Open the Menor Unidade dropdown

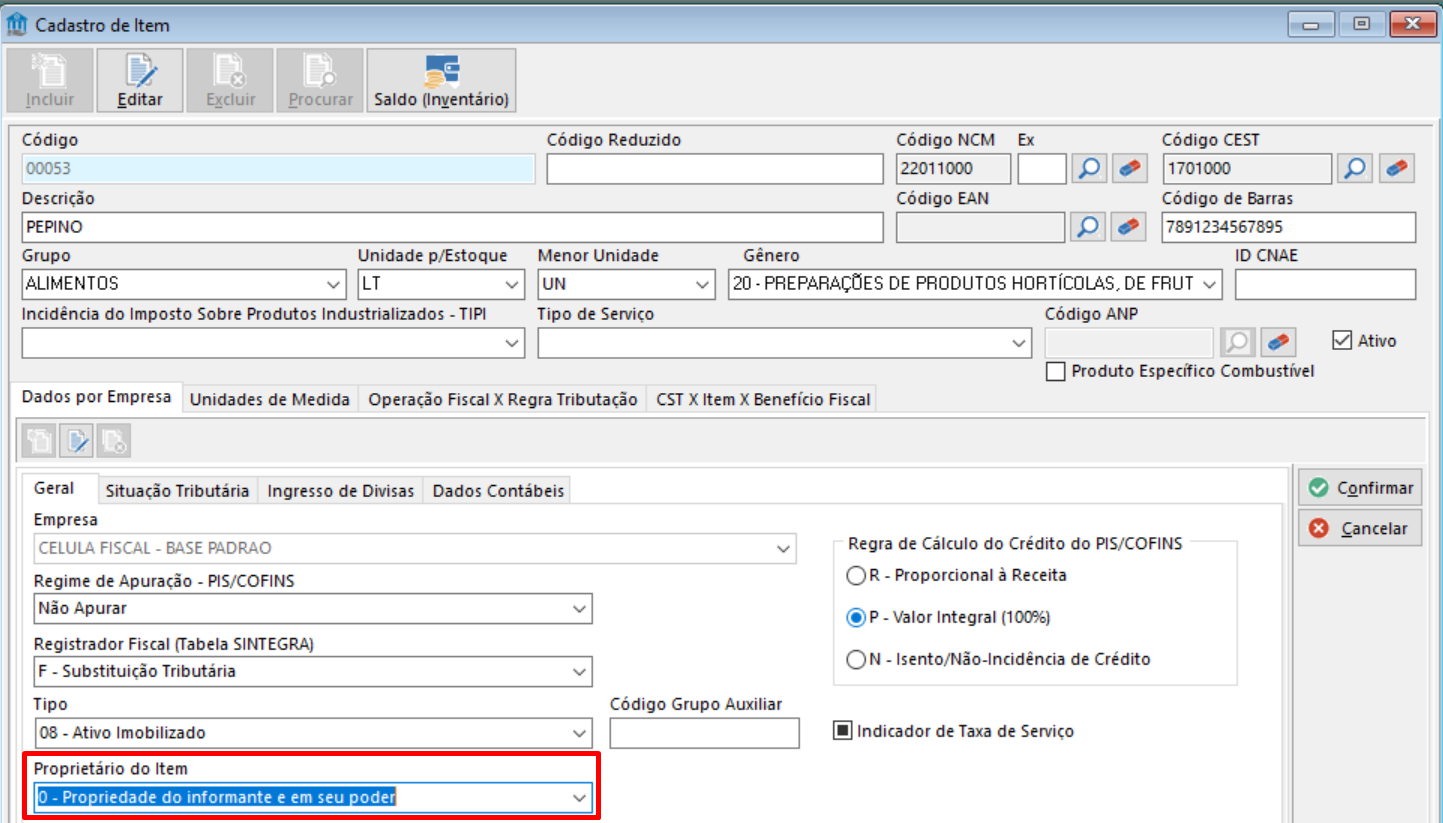point(704,284)
